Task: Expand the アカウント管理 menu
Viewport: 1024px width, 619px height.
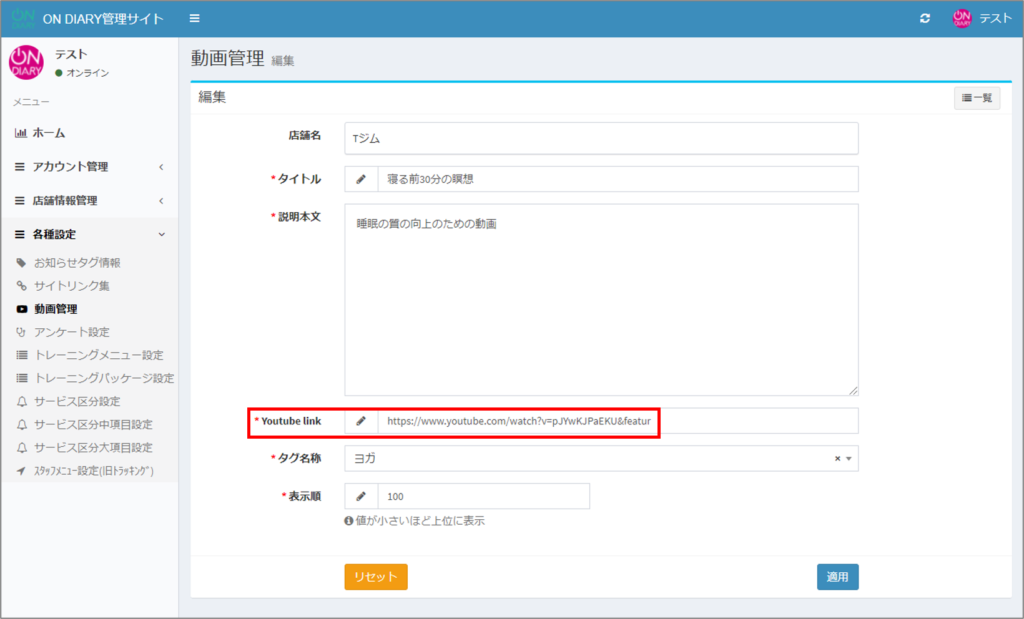Action: (88, 167)
